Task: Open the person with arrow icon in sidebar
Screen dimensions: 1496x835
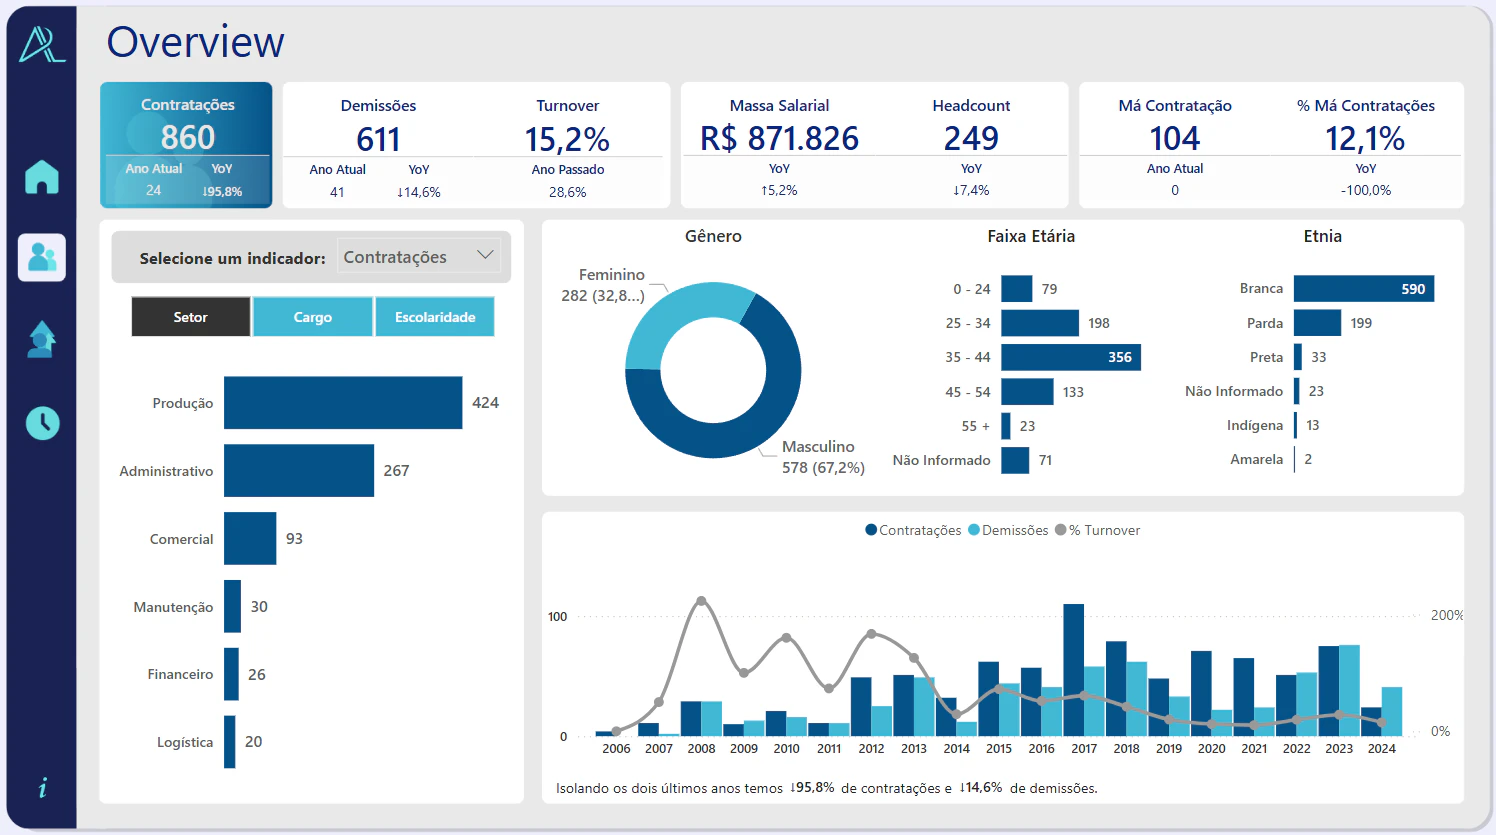Action: 42,339
